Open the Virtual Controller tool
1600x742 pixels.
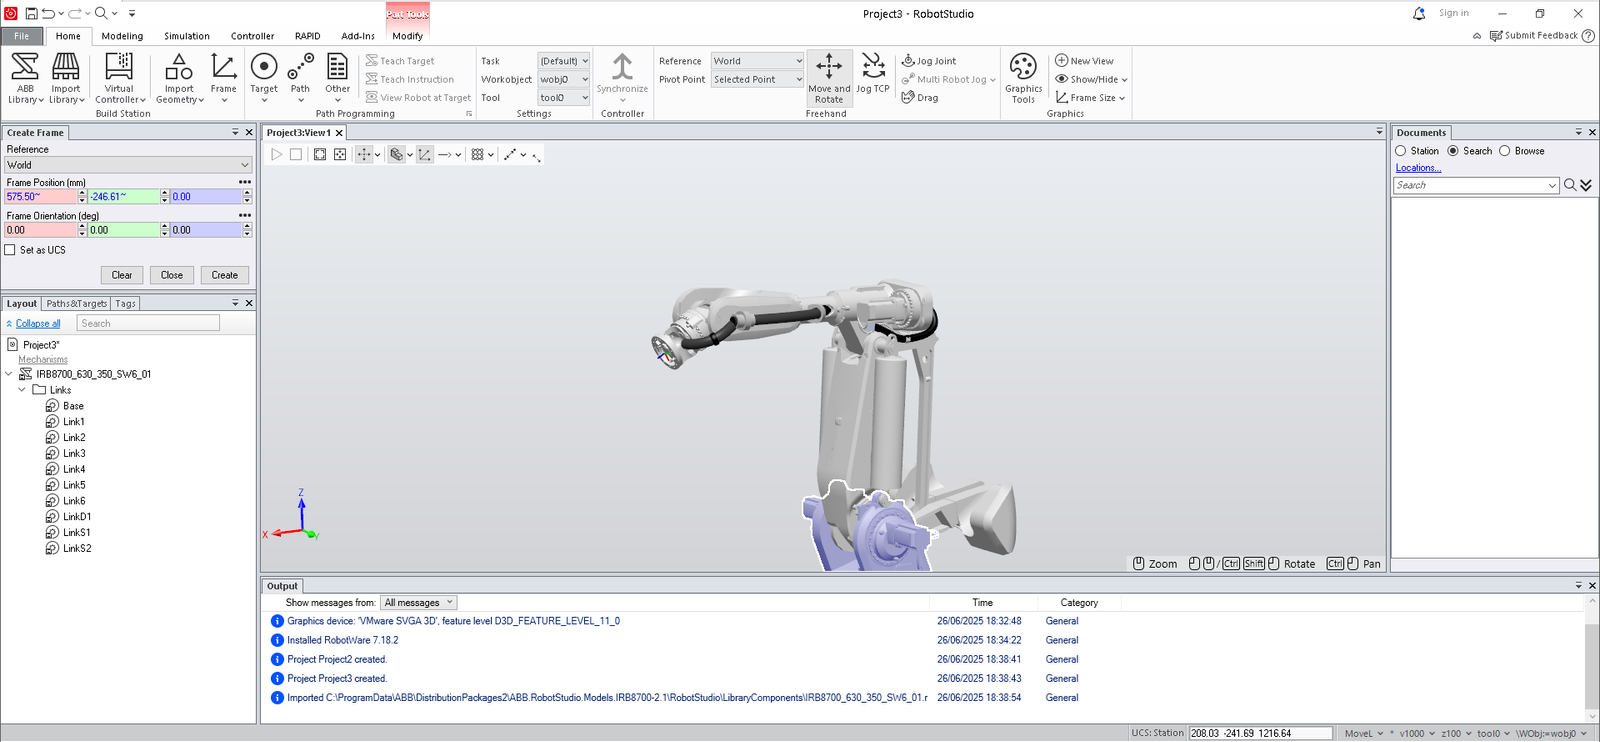120,78
